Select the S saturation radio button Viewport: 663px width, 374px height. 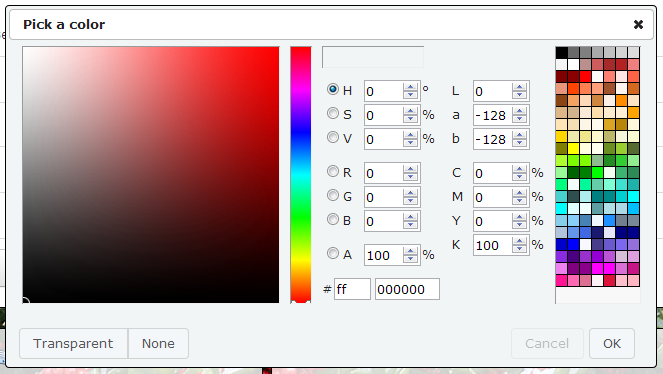(x=333, y=113)
